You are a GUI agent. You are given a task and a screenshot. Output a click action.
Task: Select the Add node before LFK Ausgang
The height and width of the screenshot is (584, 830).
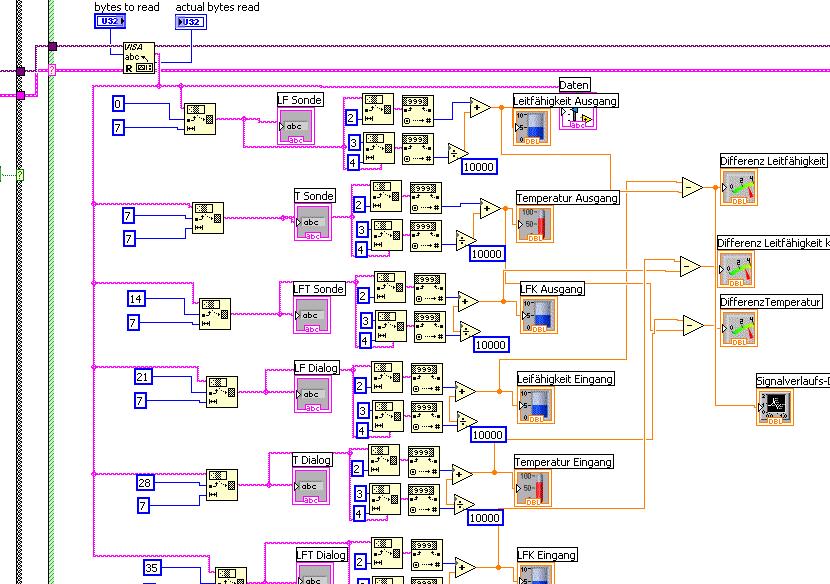467,301
